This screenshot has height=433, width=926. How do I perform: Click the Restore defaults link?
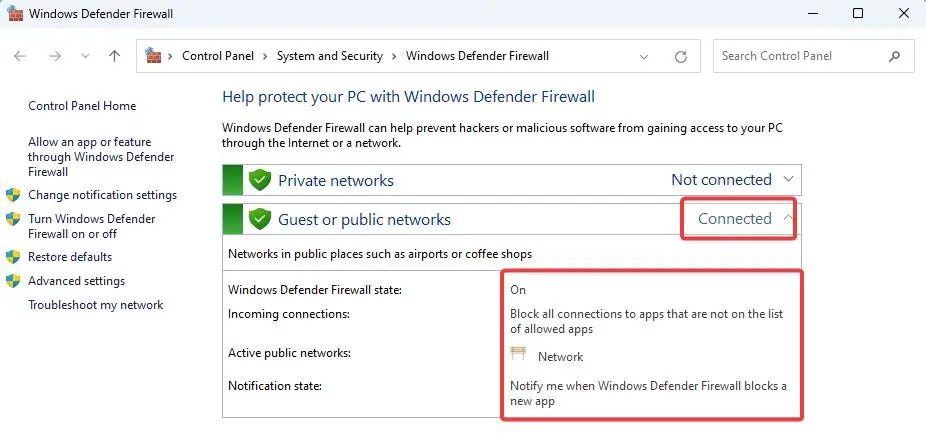(x=70, y=257)
